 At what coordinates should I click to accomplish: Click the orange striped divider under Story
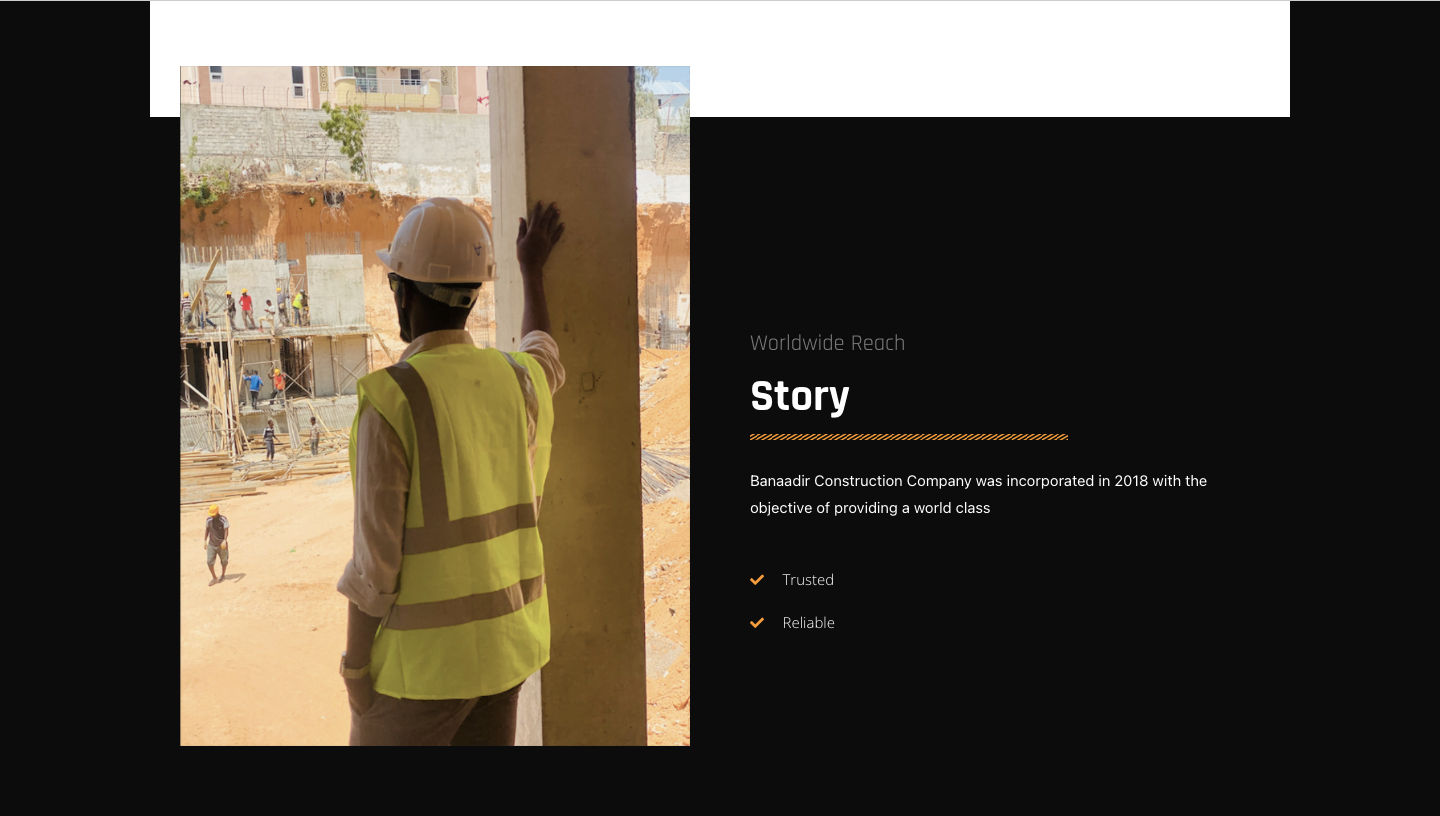pos(908,437)
